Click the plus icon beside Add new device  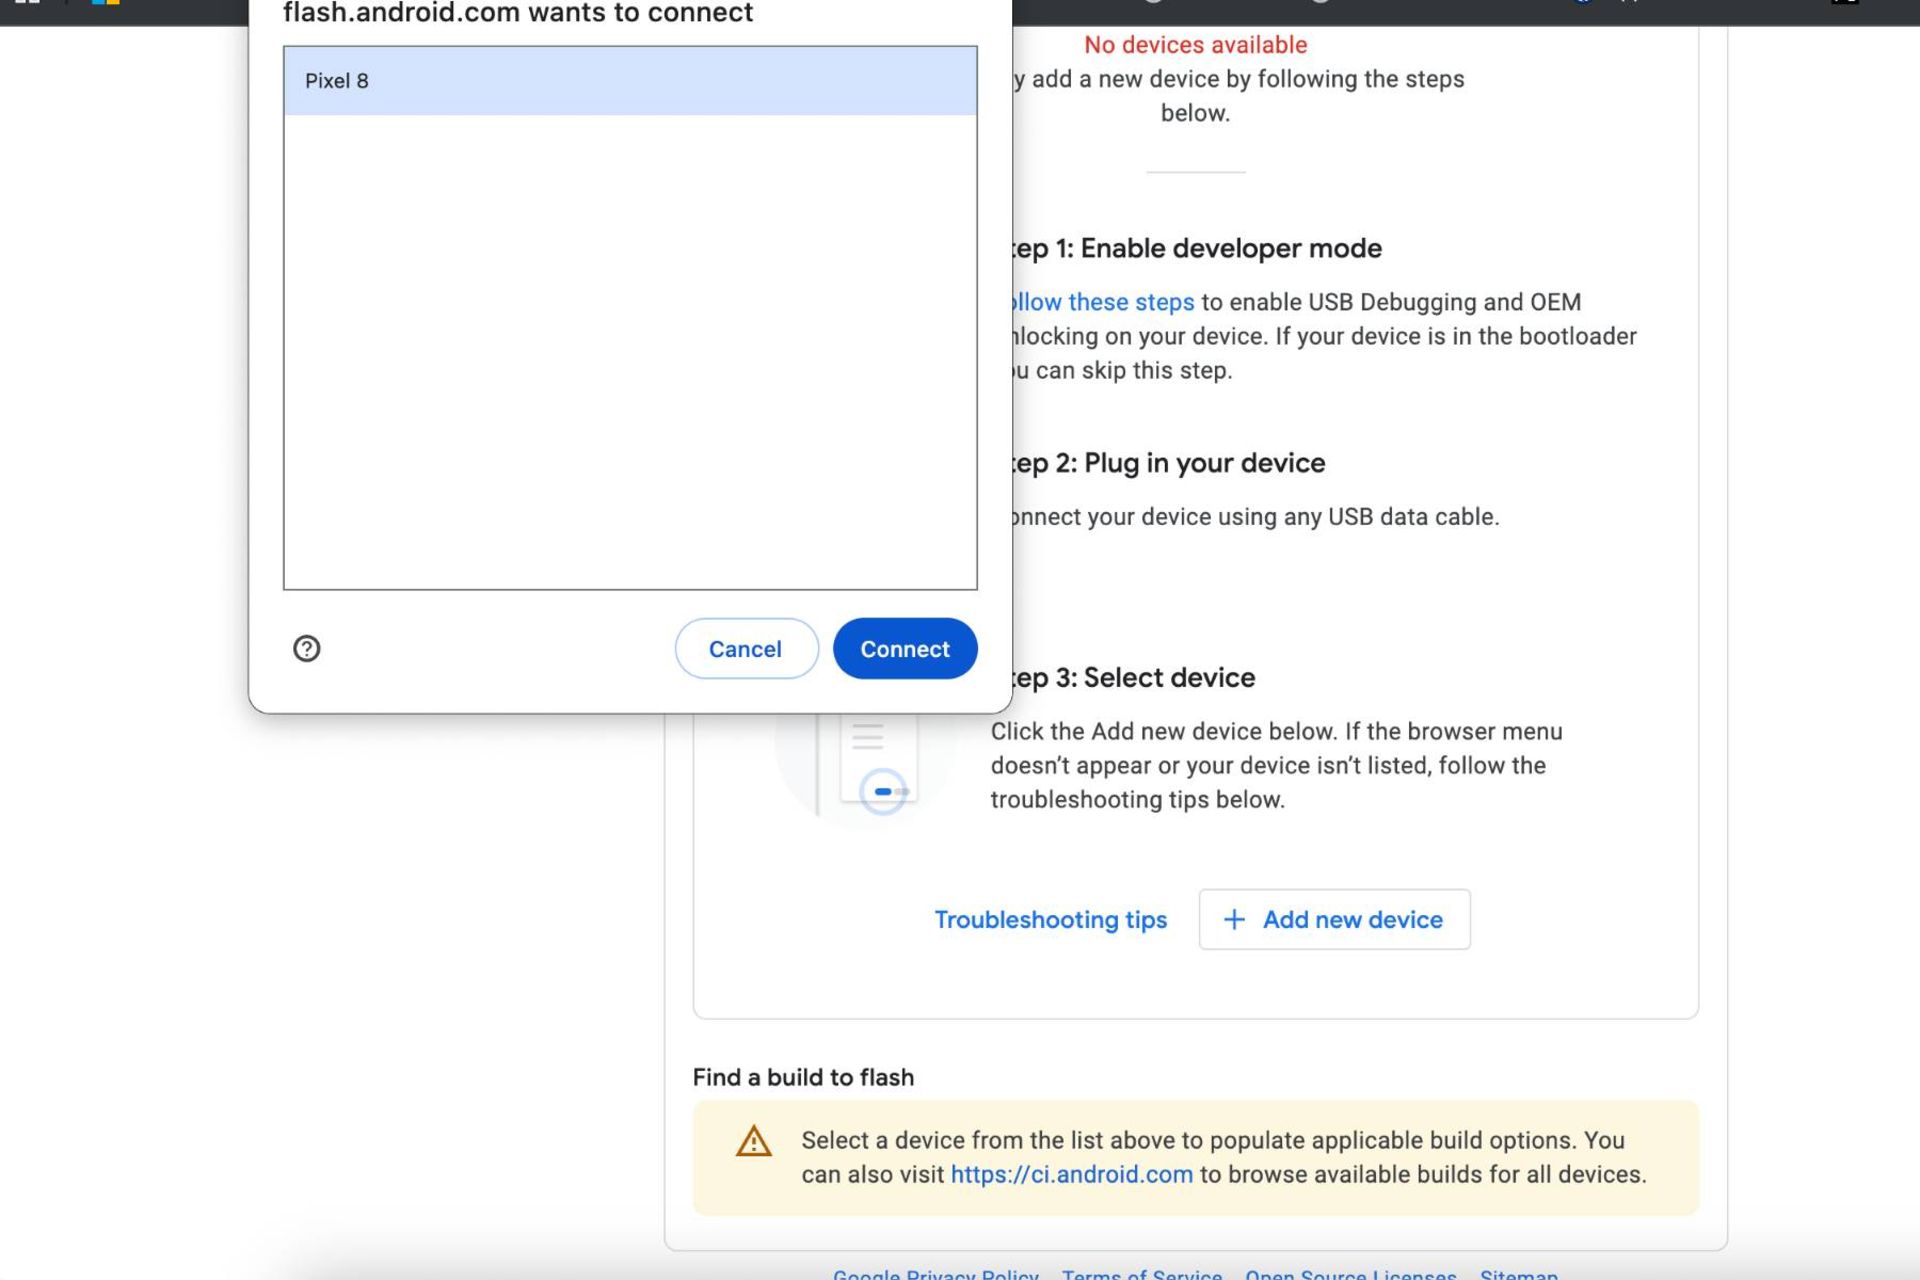(x=1234, y=919)
